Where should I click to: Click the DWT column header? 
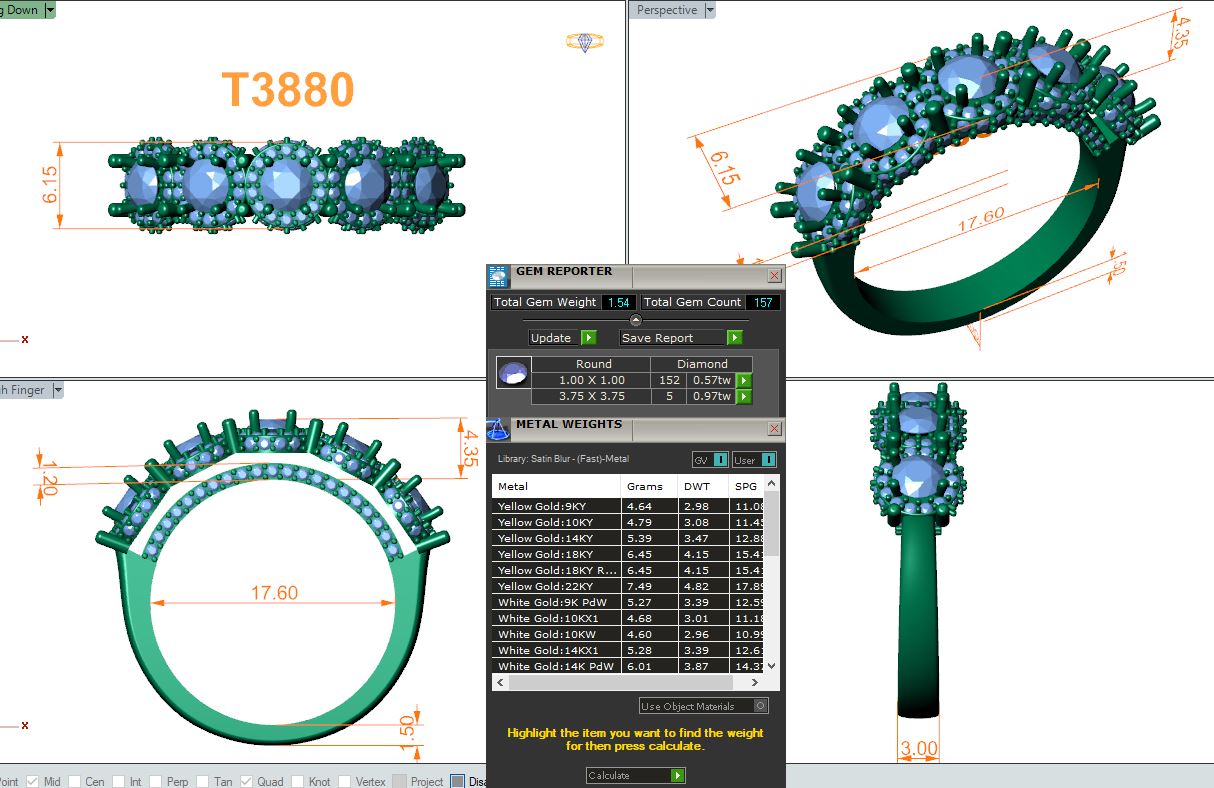coord(703,486)
